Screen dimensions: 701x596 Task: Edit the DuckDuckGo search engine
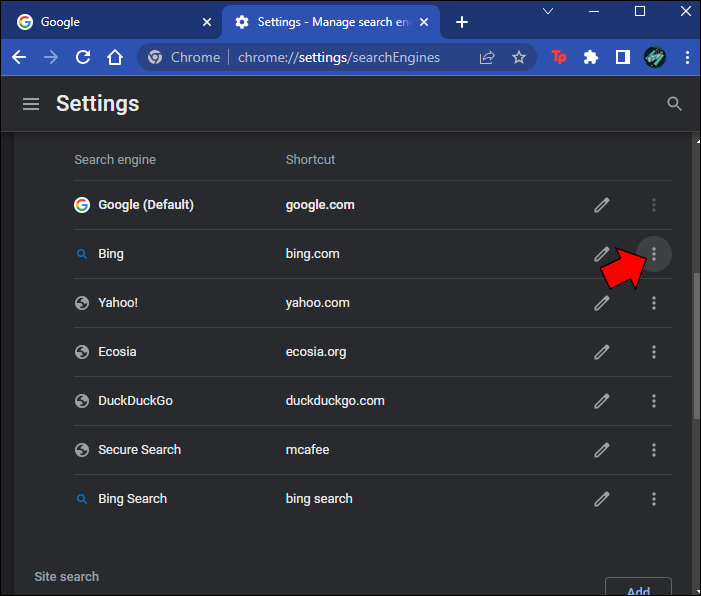(x=602, y=401)
